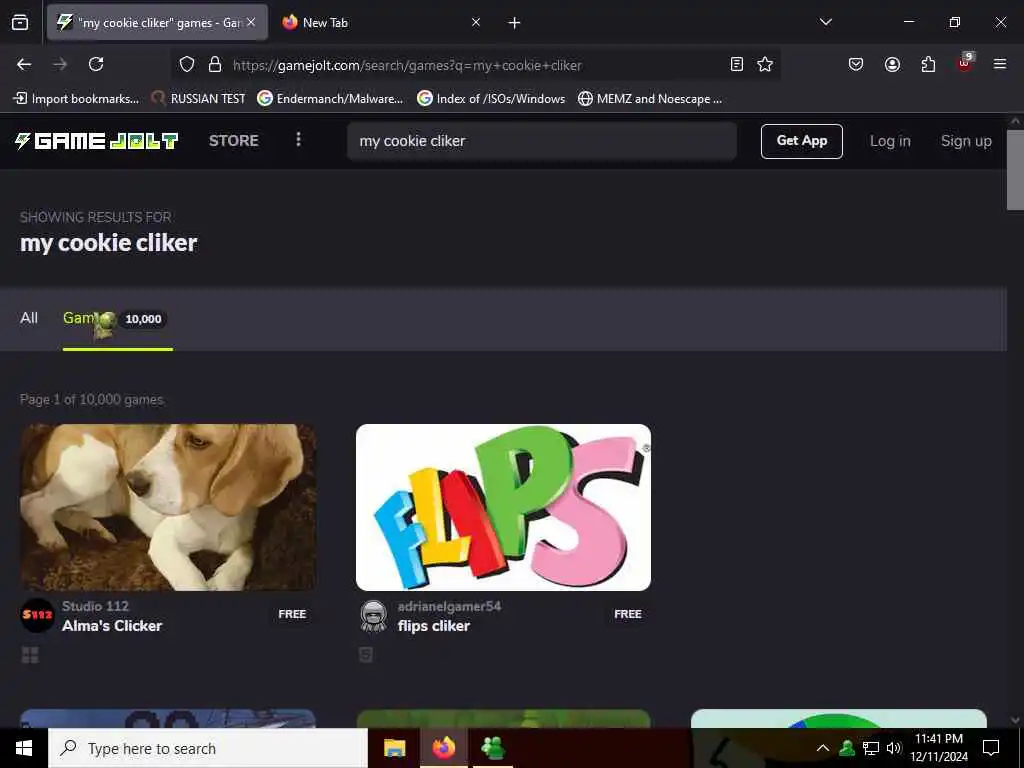The width and height of the screenshot is (1024, 768).
Task: Select the Games results tab
Action: click(118, 319)
